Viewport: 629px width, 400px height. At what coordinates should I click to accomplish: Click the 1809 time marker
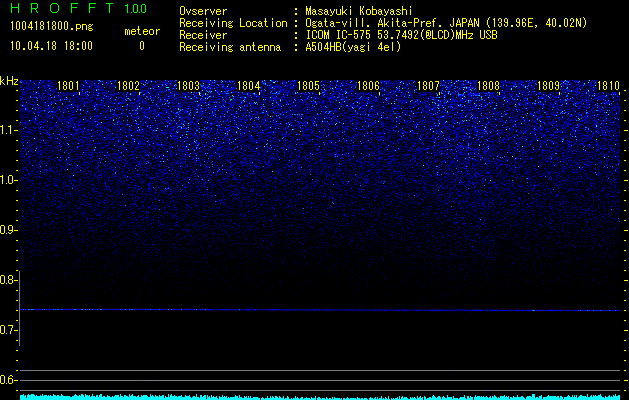(x=548, y=86)
